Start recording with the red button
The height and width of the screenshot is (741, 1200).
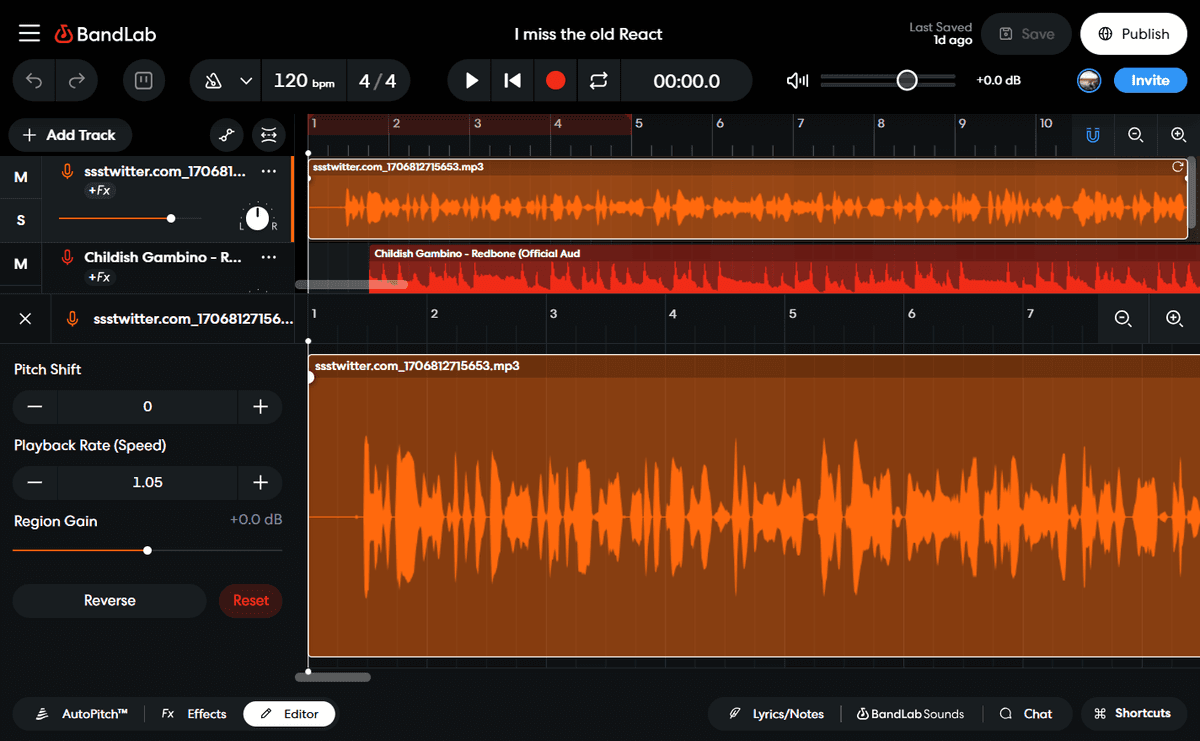[556, 81]
